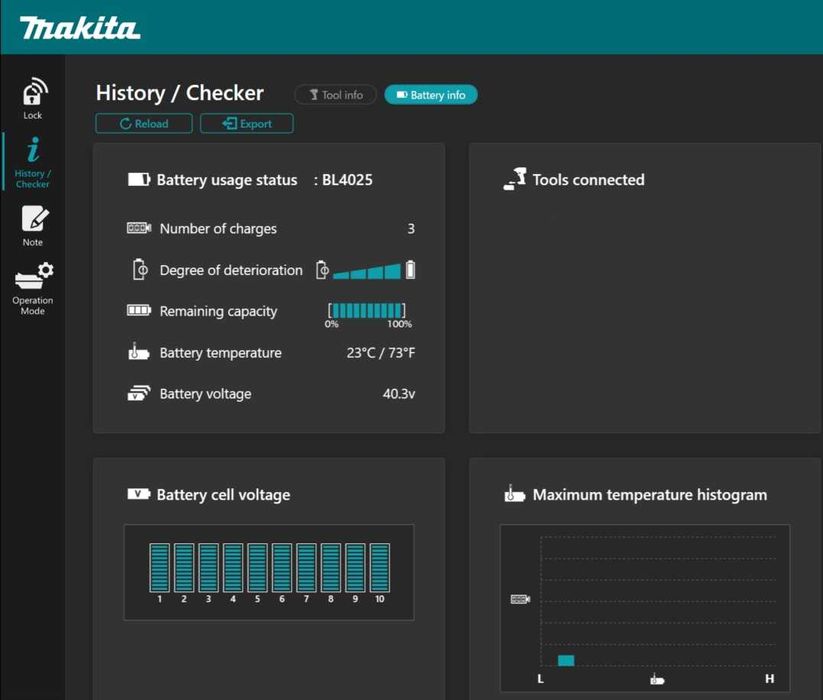The height and width of the screenshot is (700, 823).
Task: Select battery cell 7 bar
Action: coord(307,568)
